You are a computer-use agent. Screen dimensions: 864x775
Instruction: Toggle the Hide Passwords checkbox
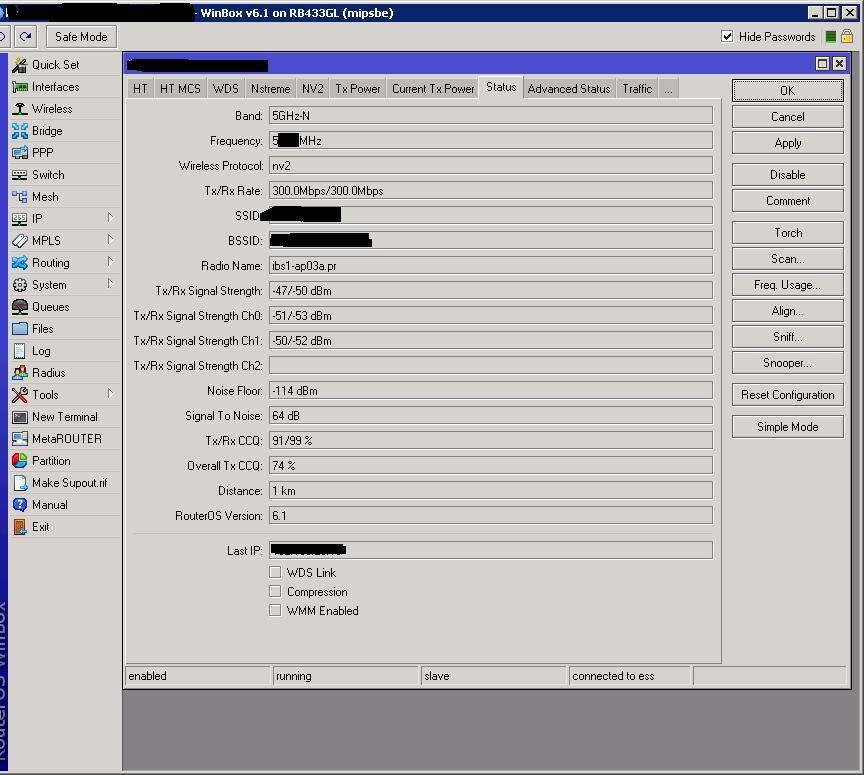pyautogui.click(x=727, y=37)
